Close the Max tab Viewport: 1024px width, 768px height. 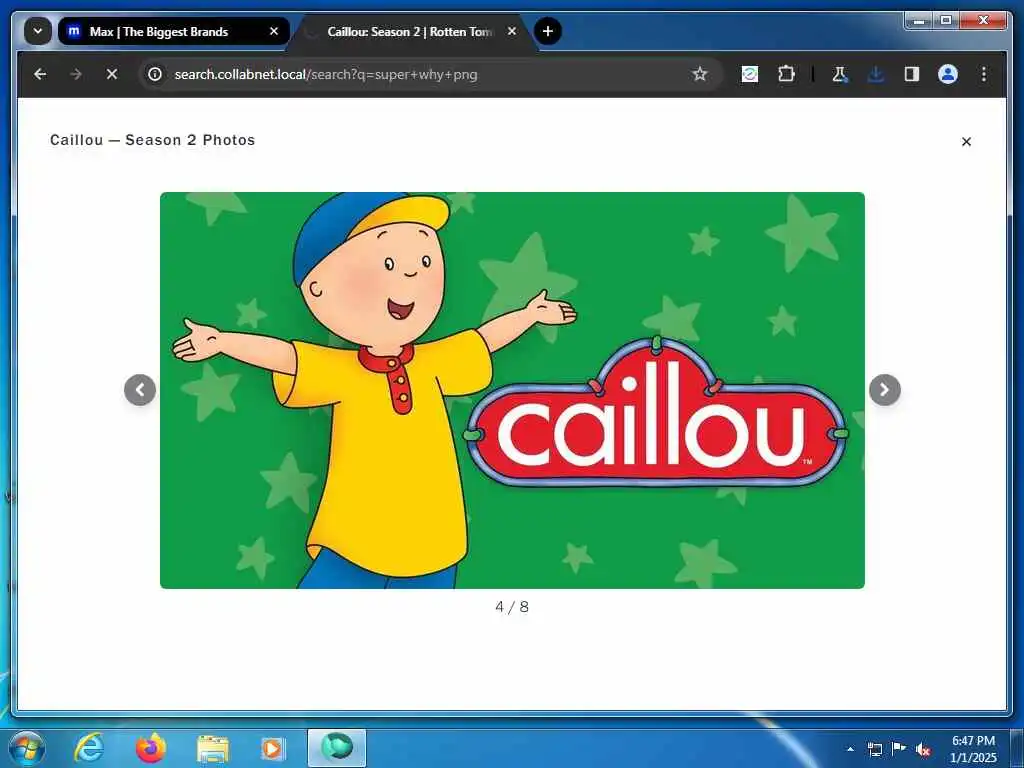point(274,31)
